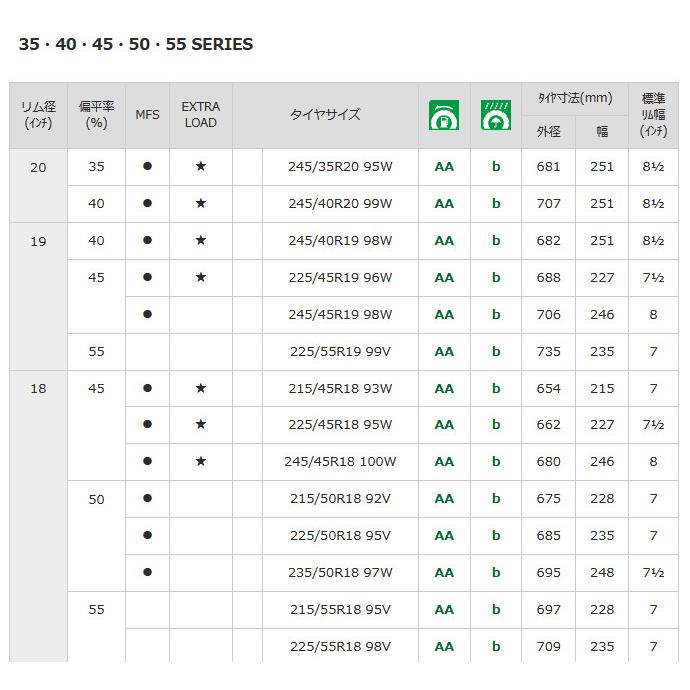Click the 'タイヤ寸法(mm)' header
This screenshot has height=690, width=690.
pos(575,98)
